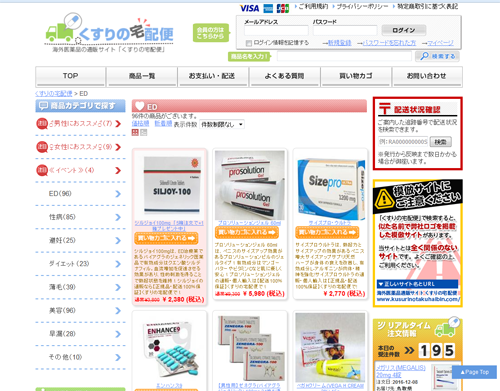Click the JCB card icon
The height and width of the screenshot is (391, 500).
point(283,8)
